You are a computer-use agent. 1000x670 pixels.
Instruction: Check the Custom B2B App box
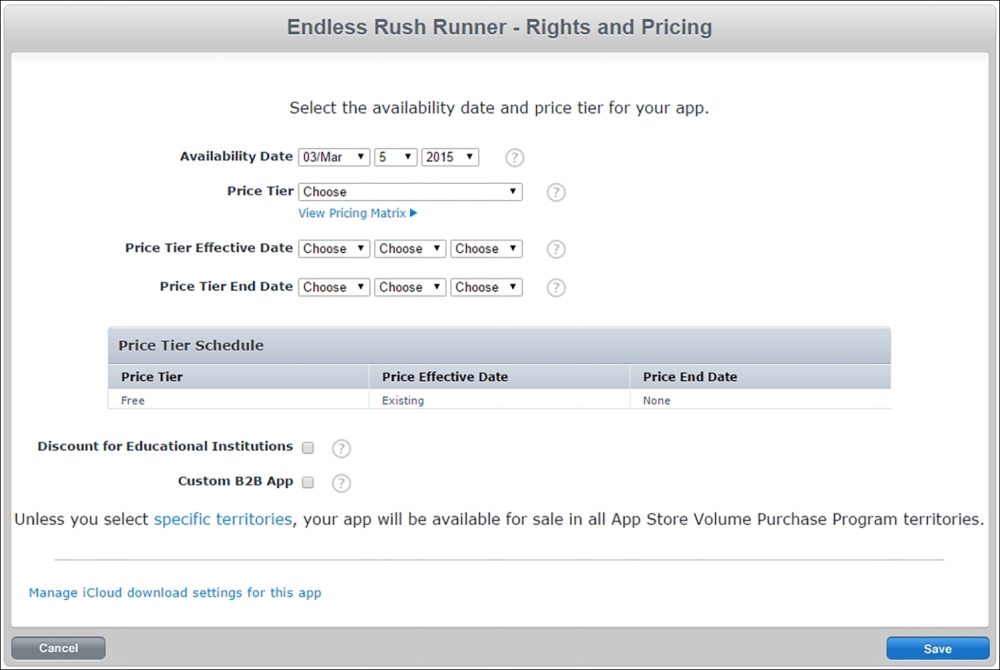307,483
